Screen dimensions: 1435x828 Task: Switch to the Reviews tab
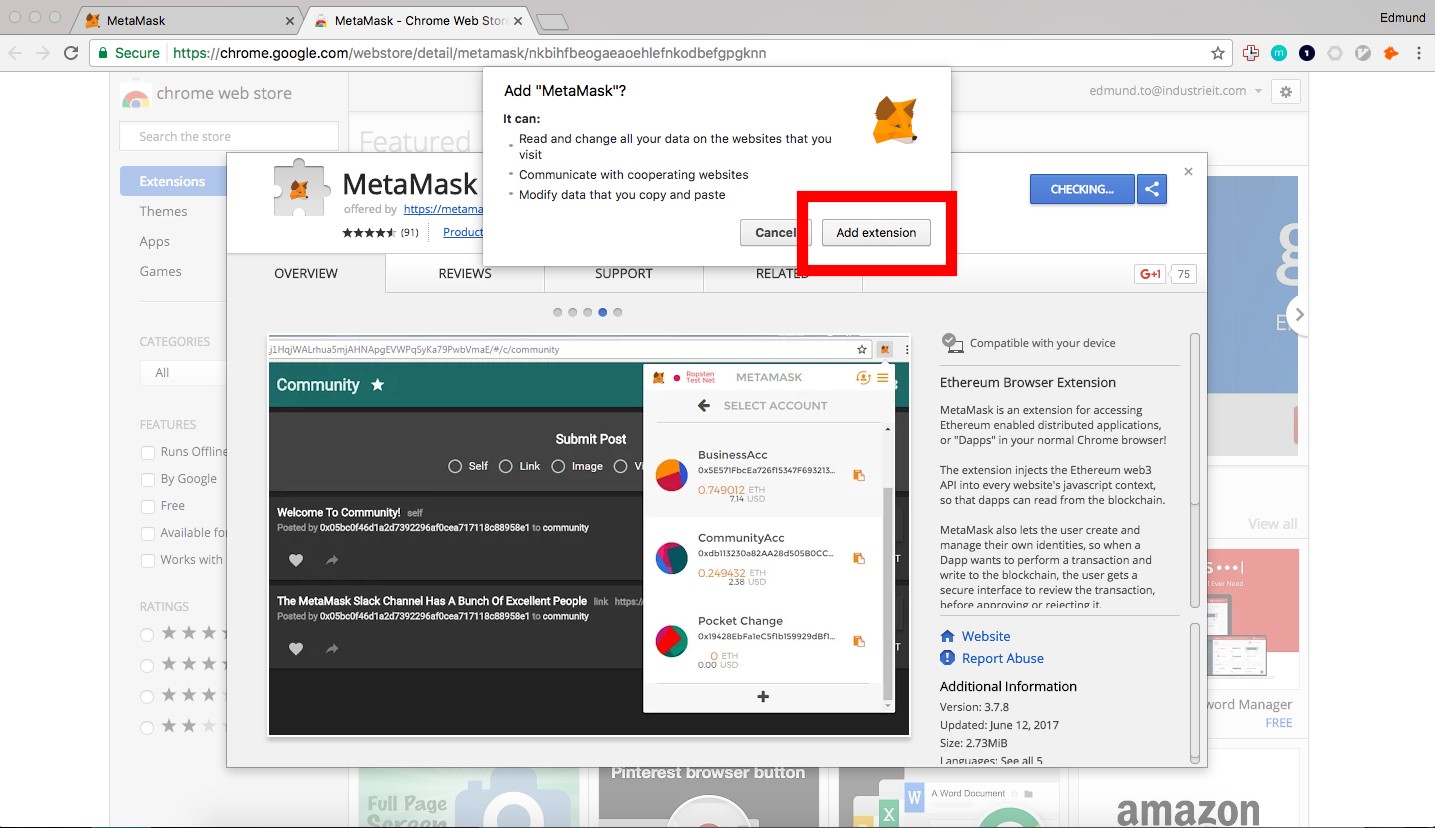tap(465, 274)
